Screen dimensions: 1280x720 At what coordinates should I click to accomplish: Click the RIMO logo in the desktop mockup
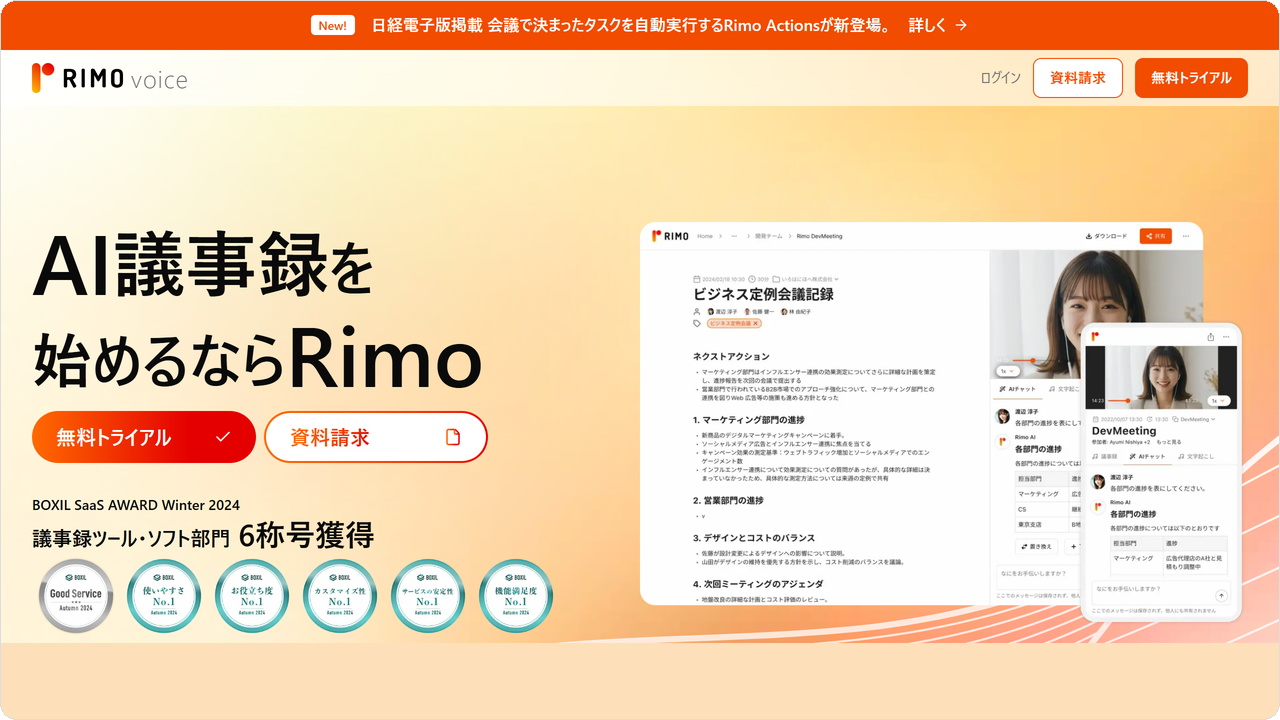click(x=670, y=236)
